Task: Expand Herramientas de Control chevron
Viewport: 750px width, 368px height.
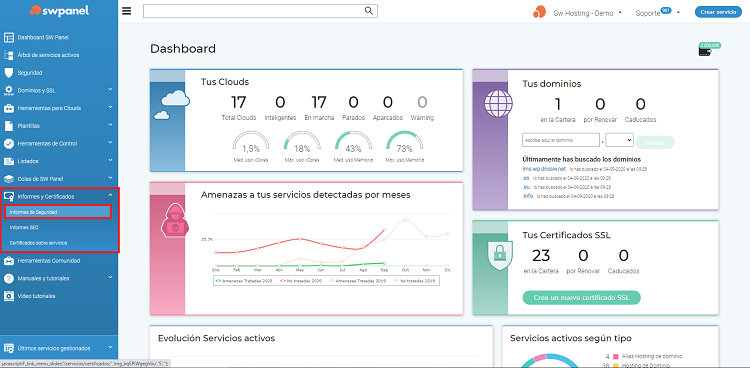Action: tap(110, 142)
